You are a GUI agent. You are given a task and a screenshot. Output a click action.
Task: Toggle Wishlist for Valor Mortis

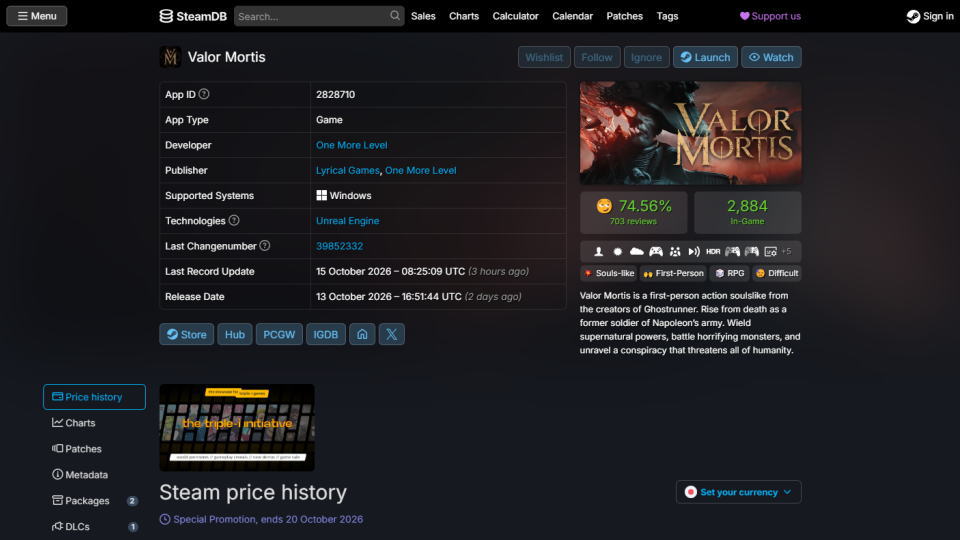[544, 57]
